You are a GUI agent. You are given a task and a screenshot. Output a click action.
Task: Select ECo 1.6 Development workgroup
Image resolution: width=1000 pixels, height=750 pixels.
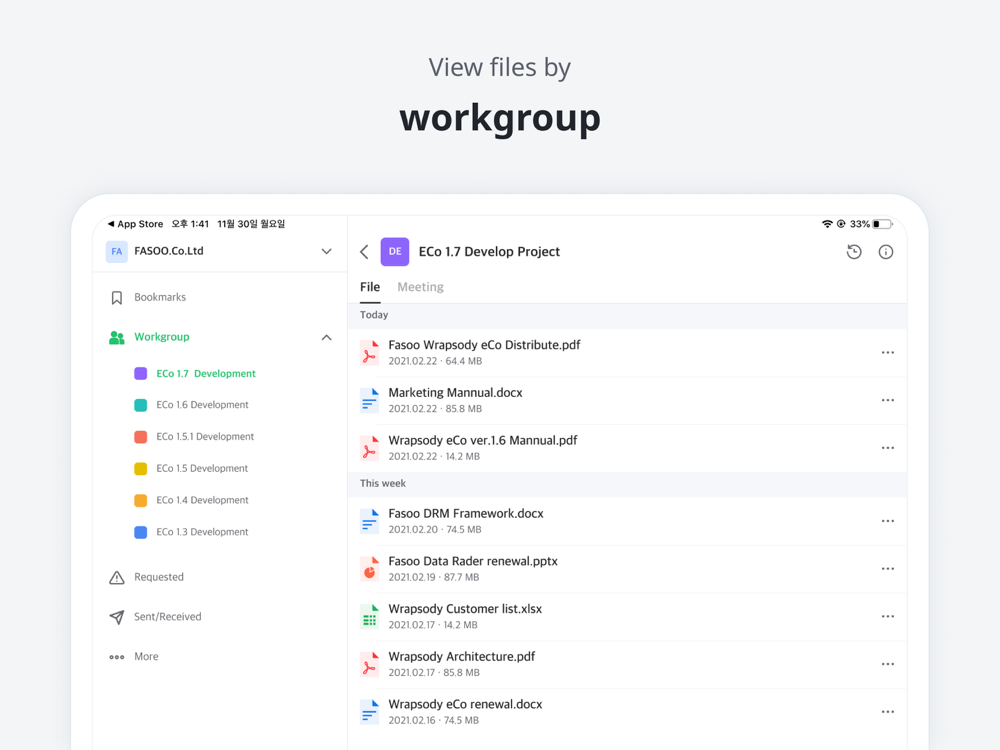(x=202, y=405)
